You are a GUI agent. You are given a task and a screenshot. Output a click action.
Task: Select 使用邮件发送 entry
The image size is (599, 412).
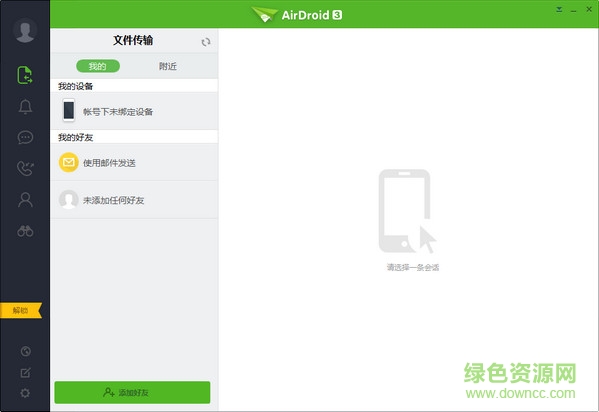click(134, 162)
